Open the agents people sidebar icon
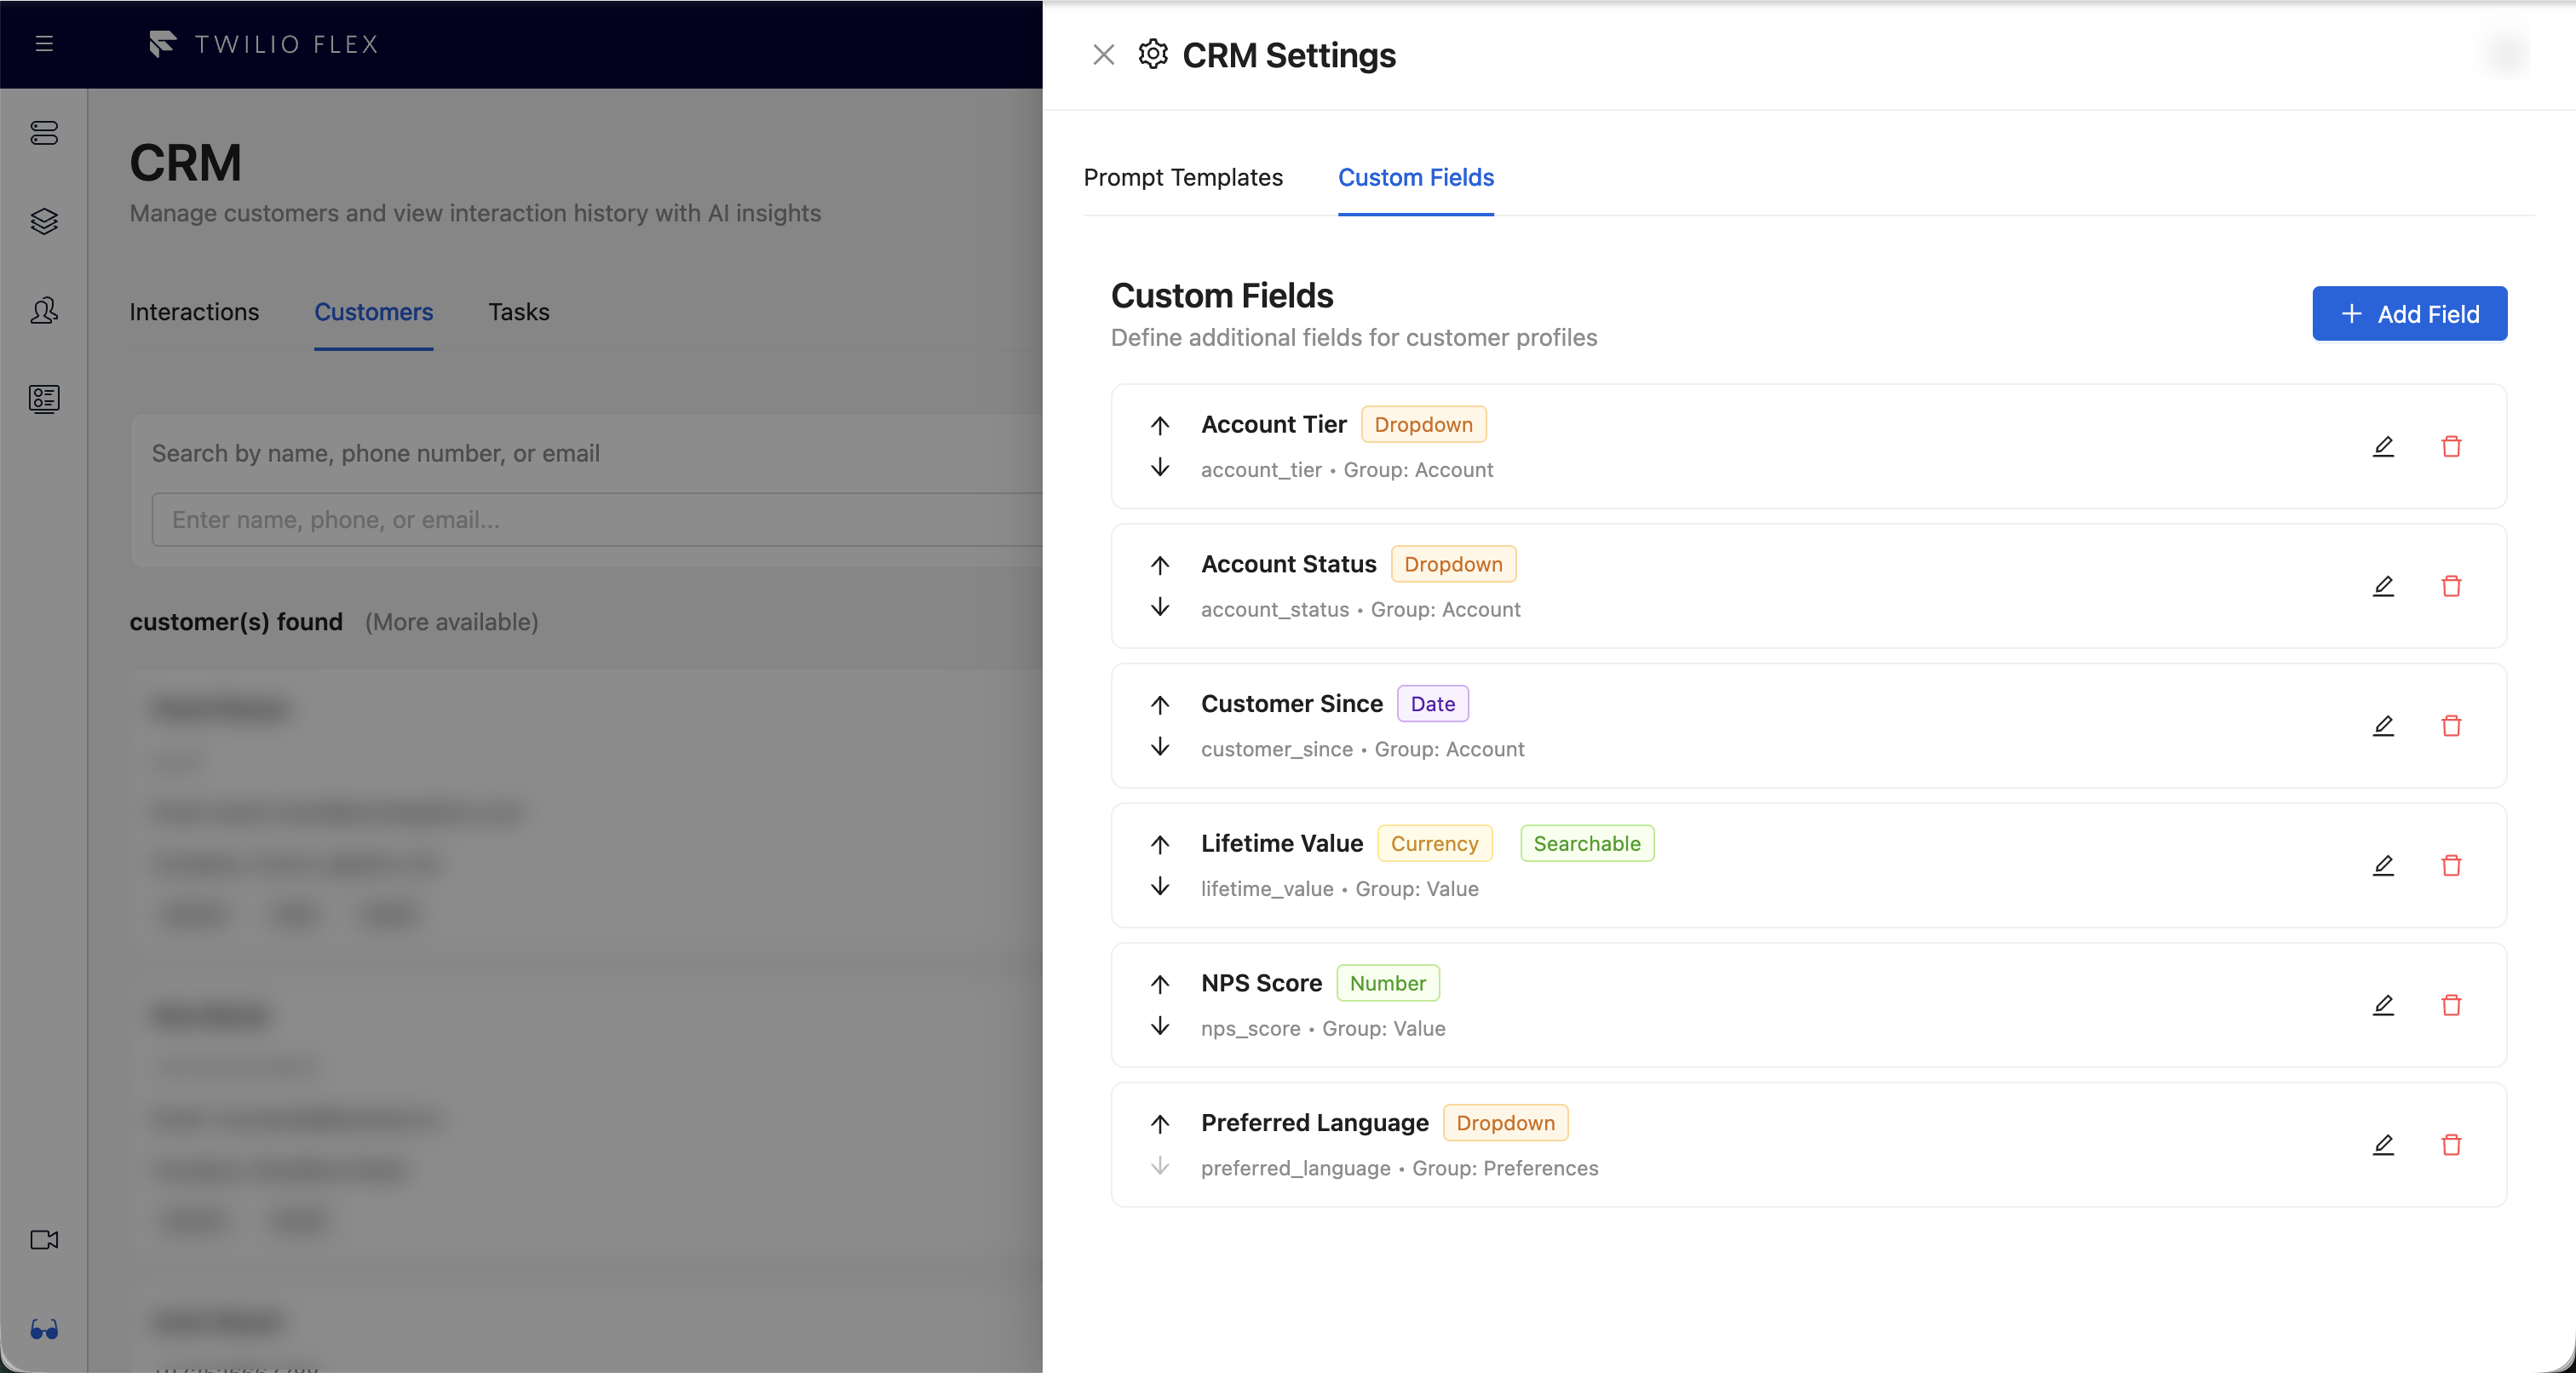2576x1373 pixels. (44, 310)
